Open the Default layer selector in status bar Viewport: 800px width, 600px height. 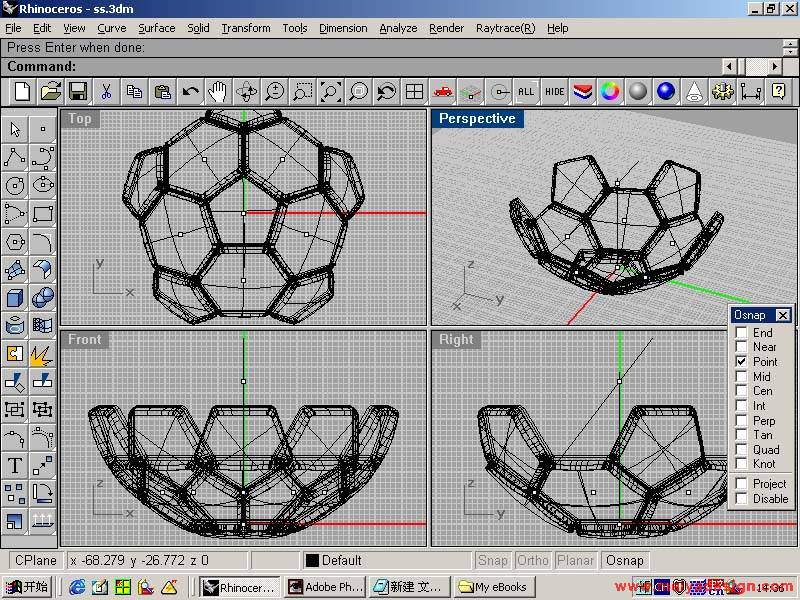tap(385, 561)
